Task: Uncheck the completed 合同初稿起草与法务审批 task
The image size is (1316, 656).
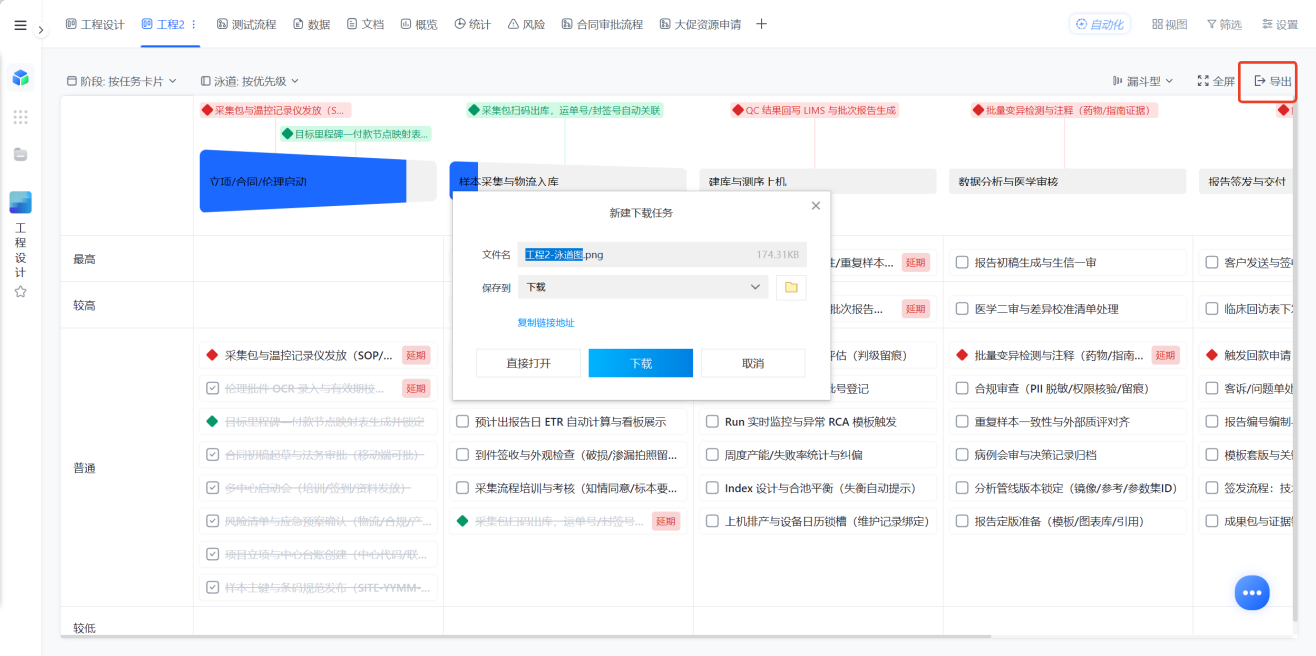Action: click(x=212, y=455)
